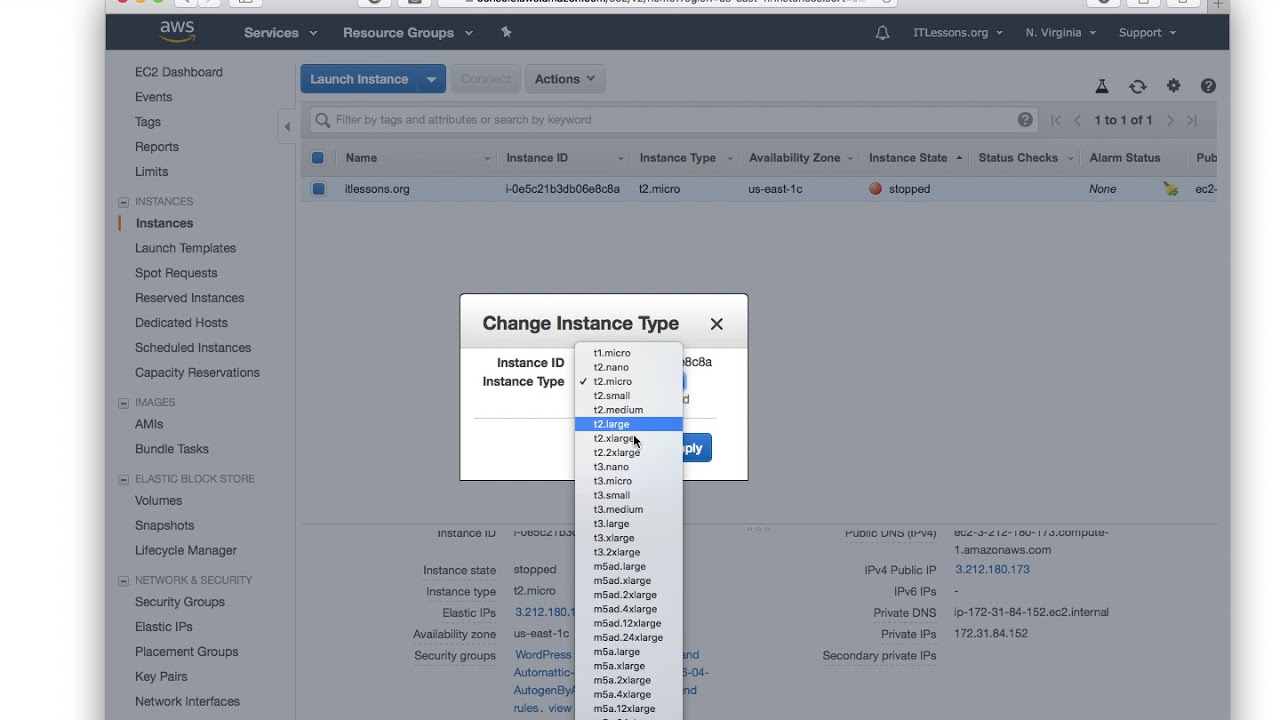The width and height of the screenshot is (1280, 720).
Task: Click the Connect button
Action: click(x=485, y=79)
